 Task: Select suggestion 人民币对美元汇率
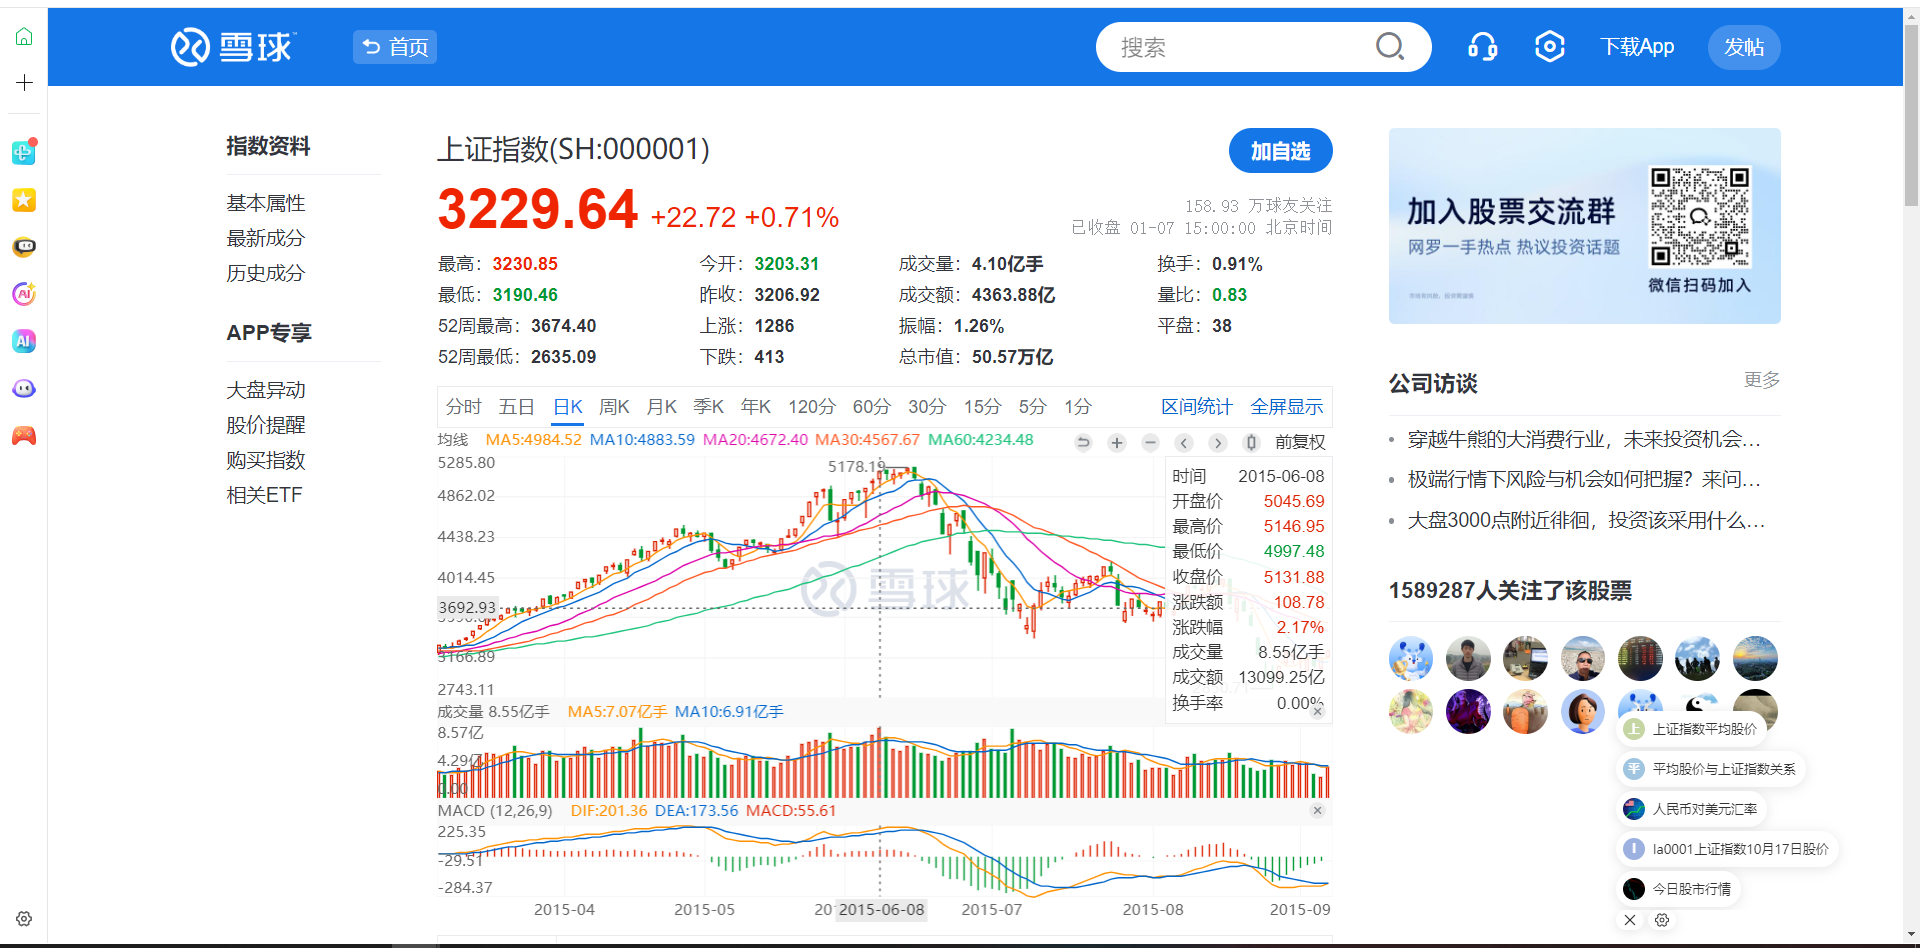(1692, 809)
